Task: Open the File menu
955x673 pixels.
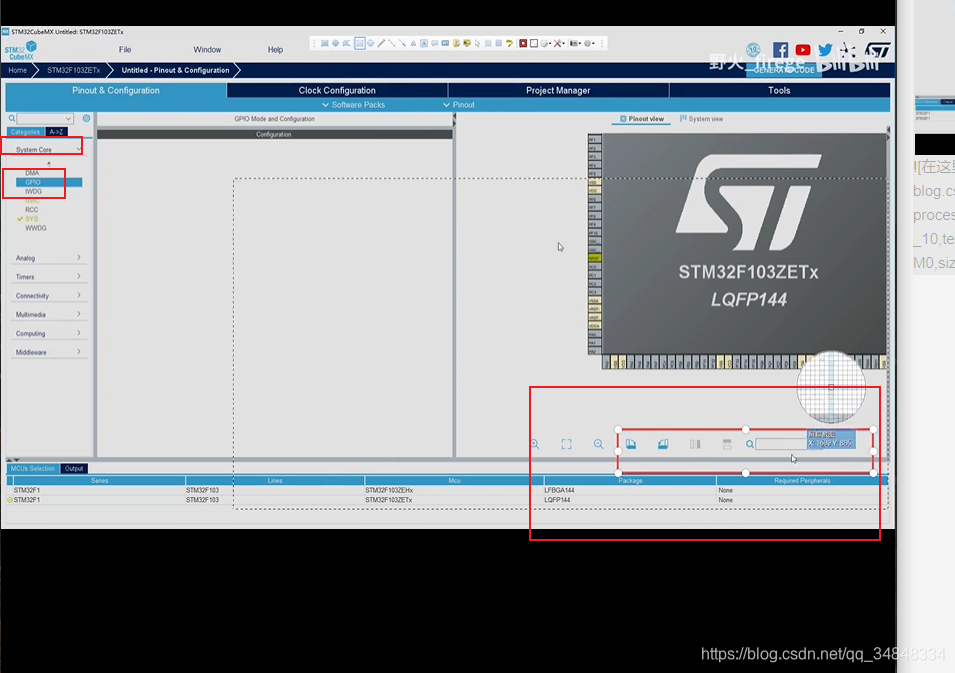Action: [125, 49]
